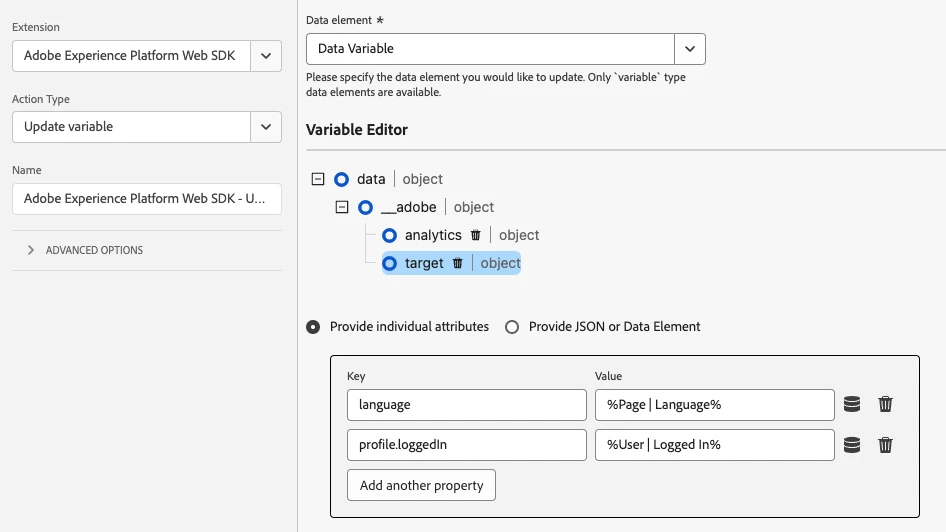Remove the profile.loggedIn property row
946x532 pixels.
(885, 445)
